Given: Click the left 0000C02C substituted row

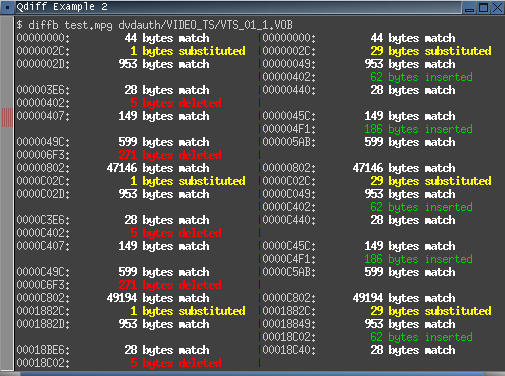Looking at the screenshot, I should (x=131, y=181).
